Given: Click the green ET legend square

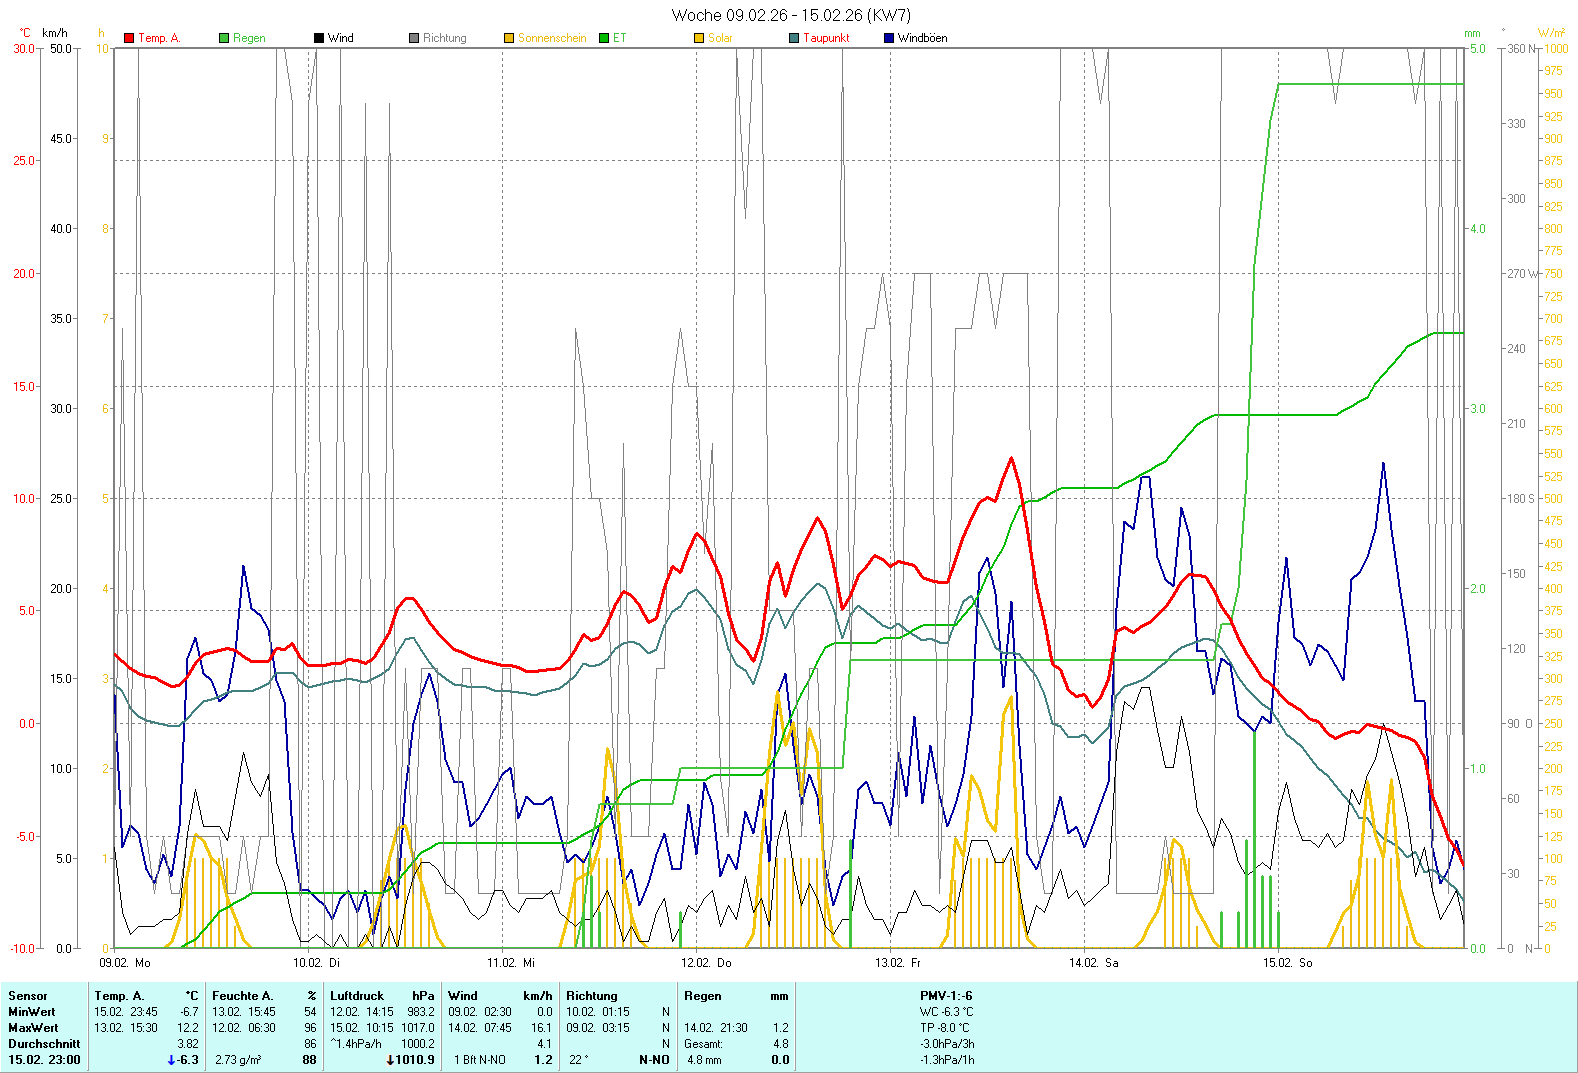Looking at the screenshot, I should [x=604, y=38].
